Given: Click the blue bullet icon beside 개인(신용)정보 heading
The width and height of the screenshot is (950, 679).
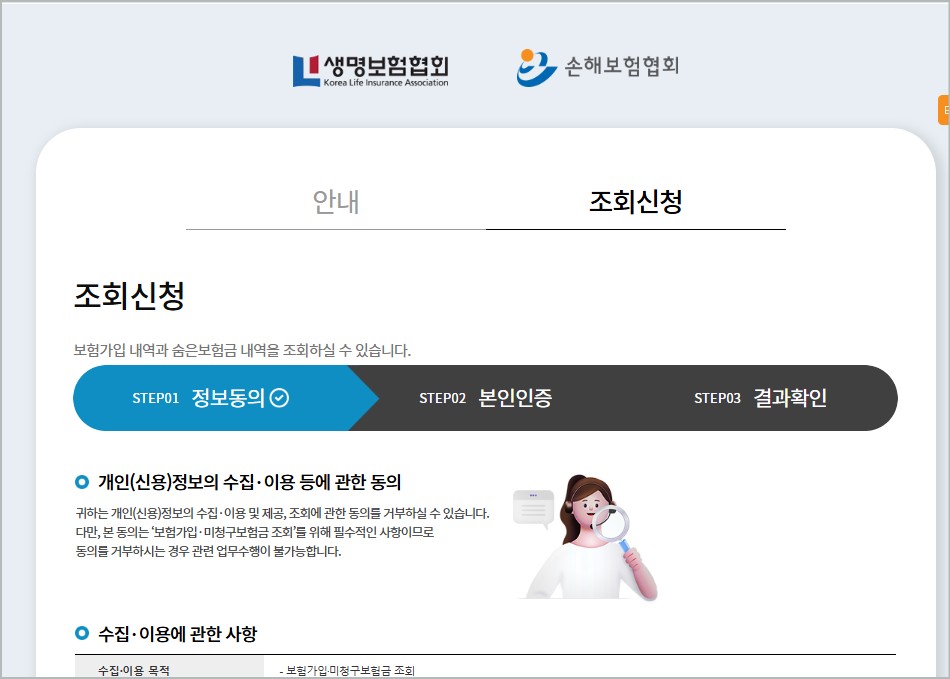Looking at the screenshot, I should point(84,481).
